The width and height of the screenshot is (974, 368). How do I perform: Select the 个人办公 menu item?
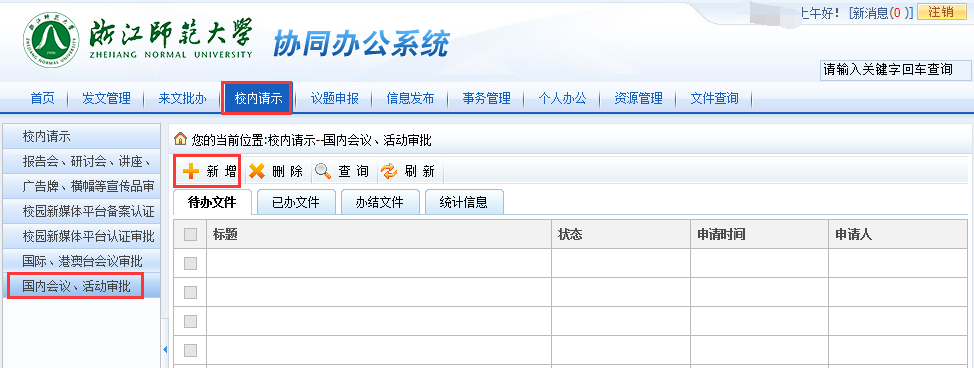tap(562, 98)
